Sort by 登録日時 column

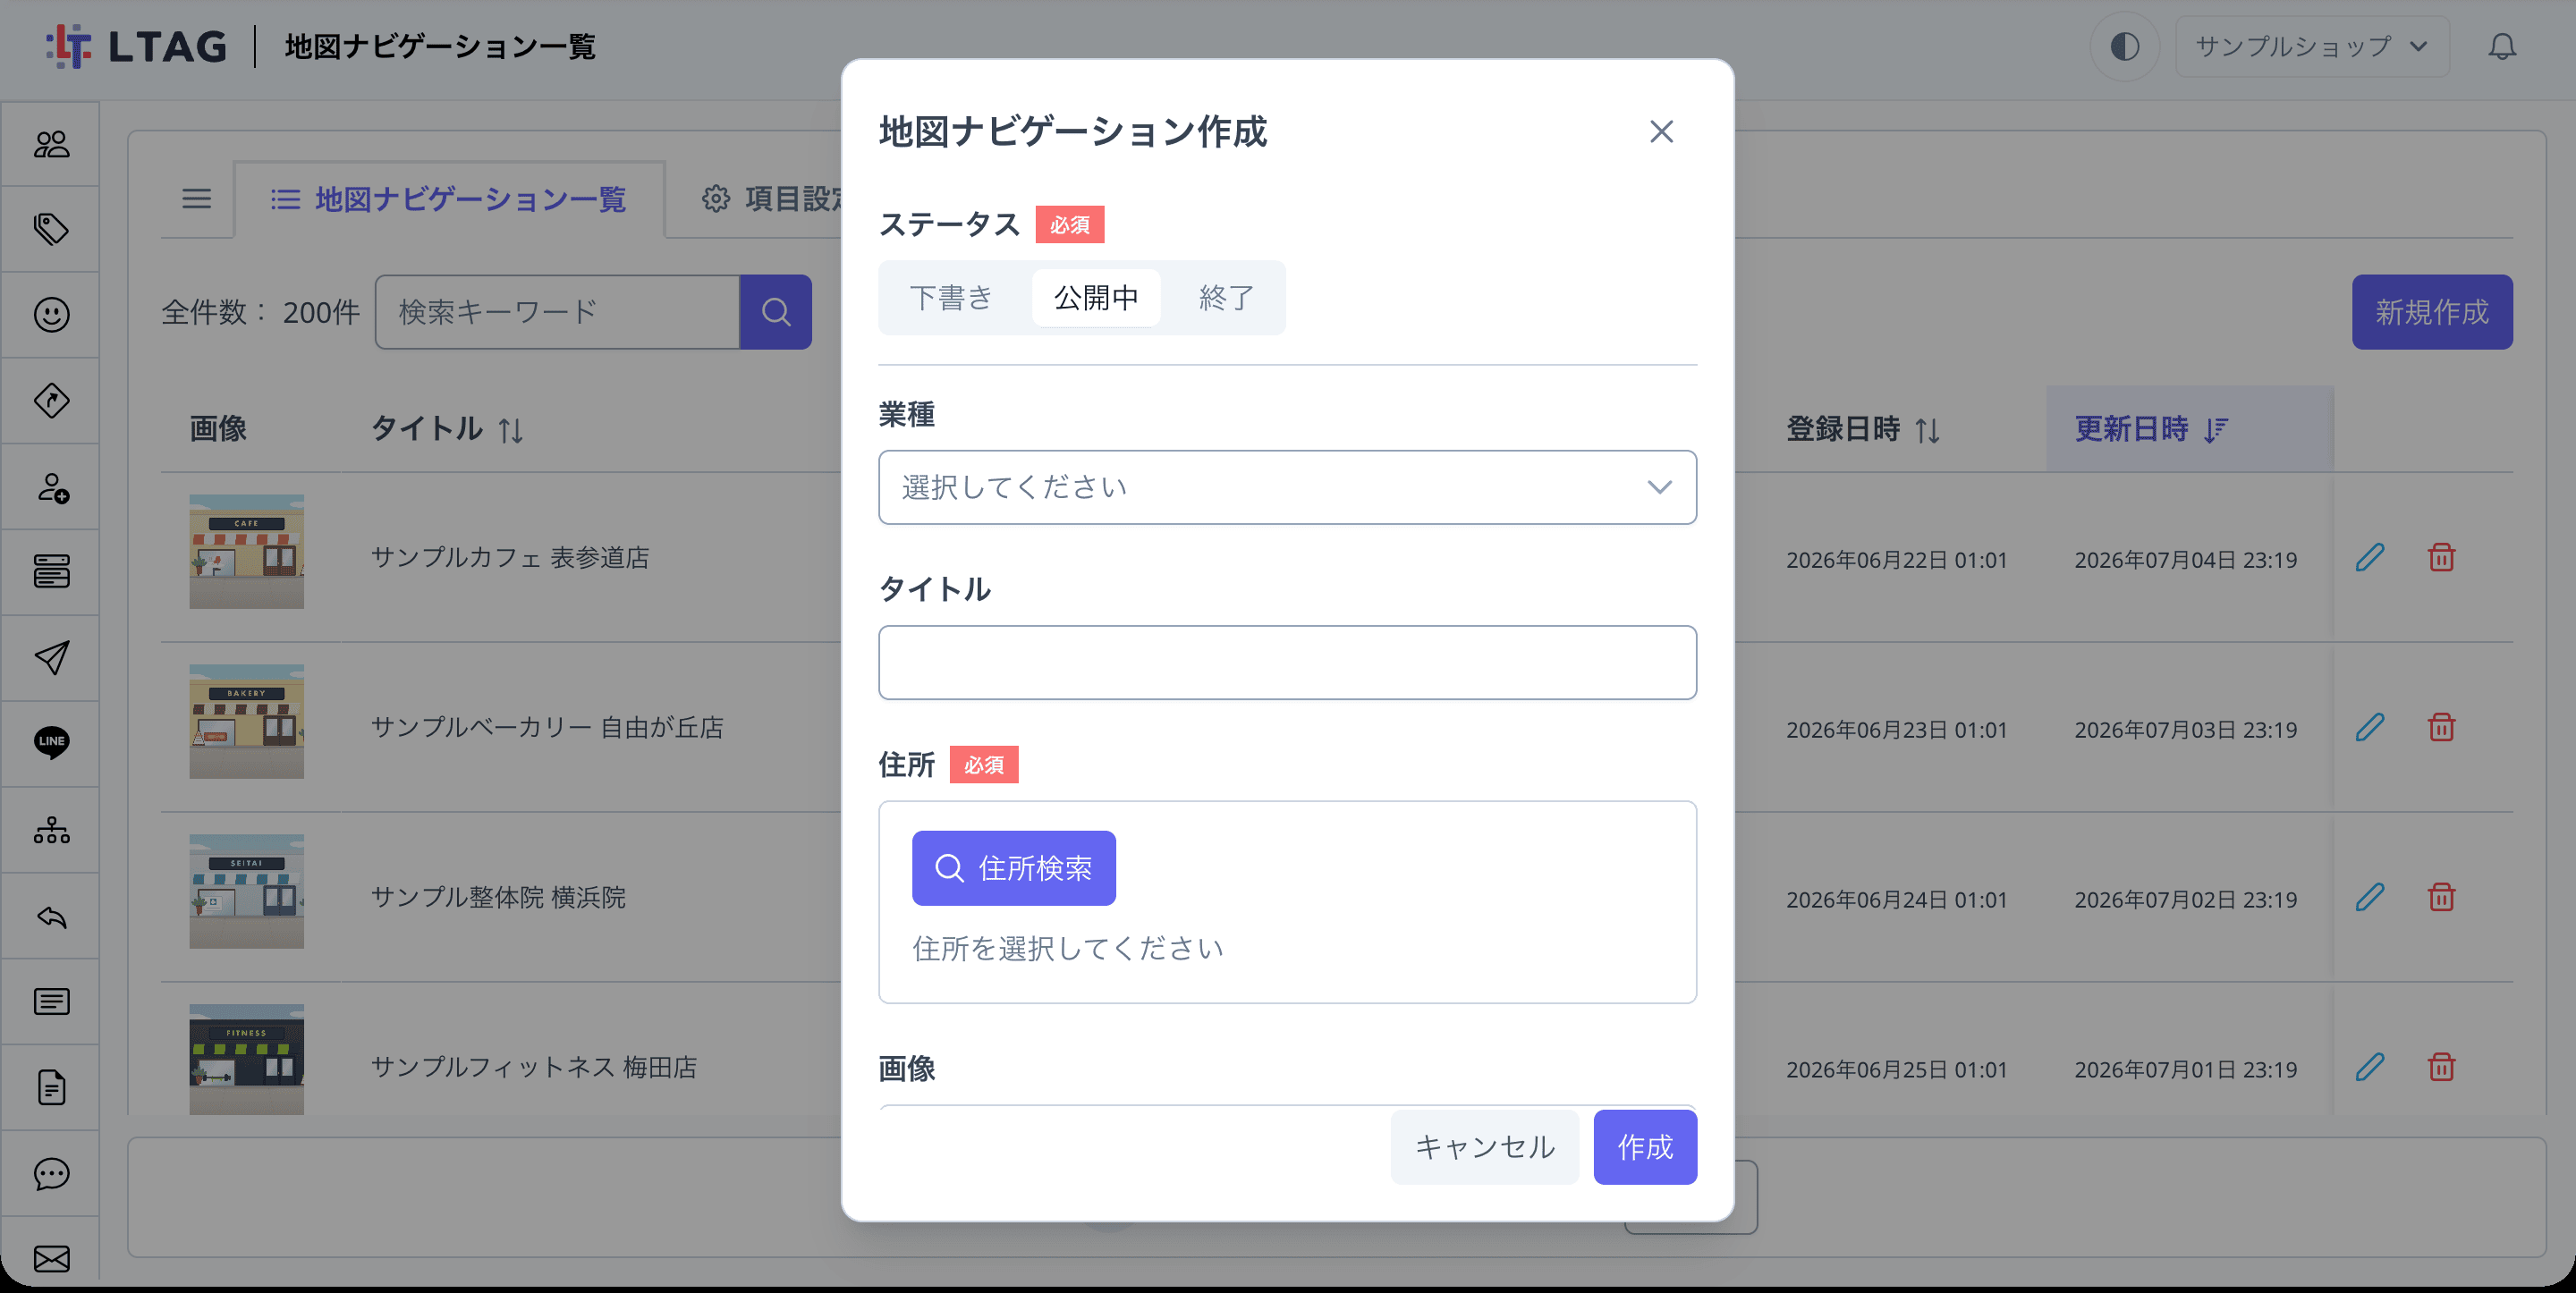point(1862,429)
